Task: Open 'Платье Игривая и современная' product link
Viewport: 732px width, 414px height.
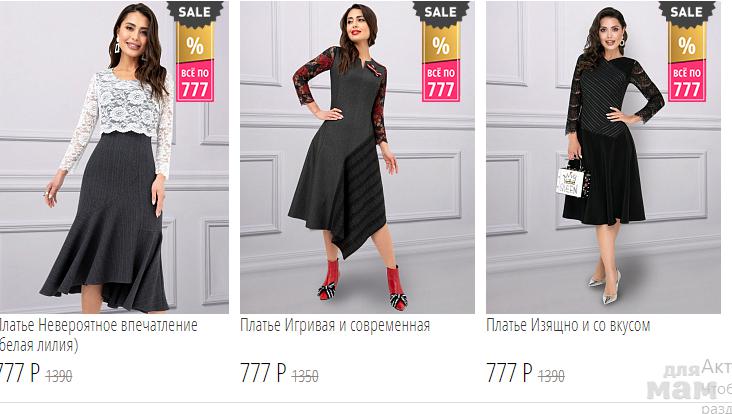Action: pyautogui.click(x=335, y=325)
